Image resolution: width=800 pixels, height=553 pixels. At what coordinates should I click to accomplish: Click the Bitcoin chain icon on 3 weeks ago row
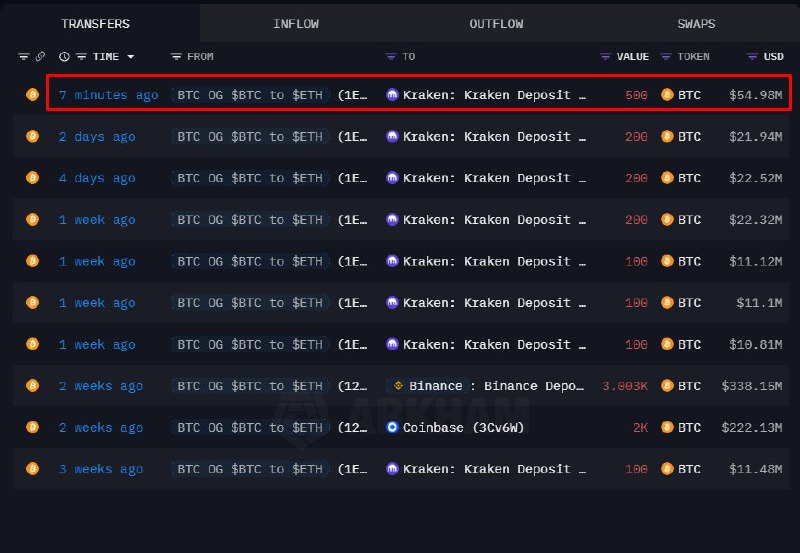coord(33,469)
